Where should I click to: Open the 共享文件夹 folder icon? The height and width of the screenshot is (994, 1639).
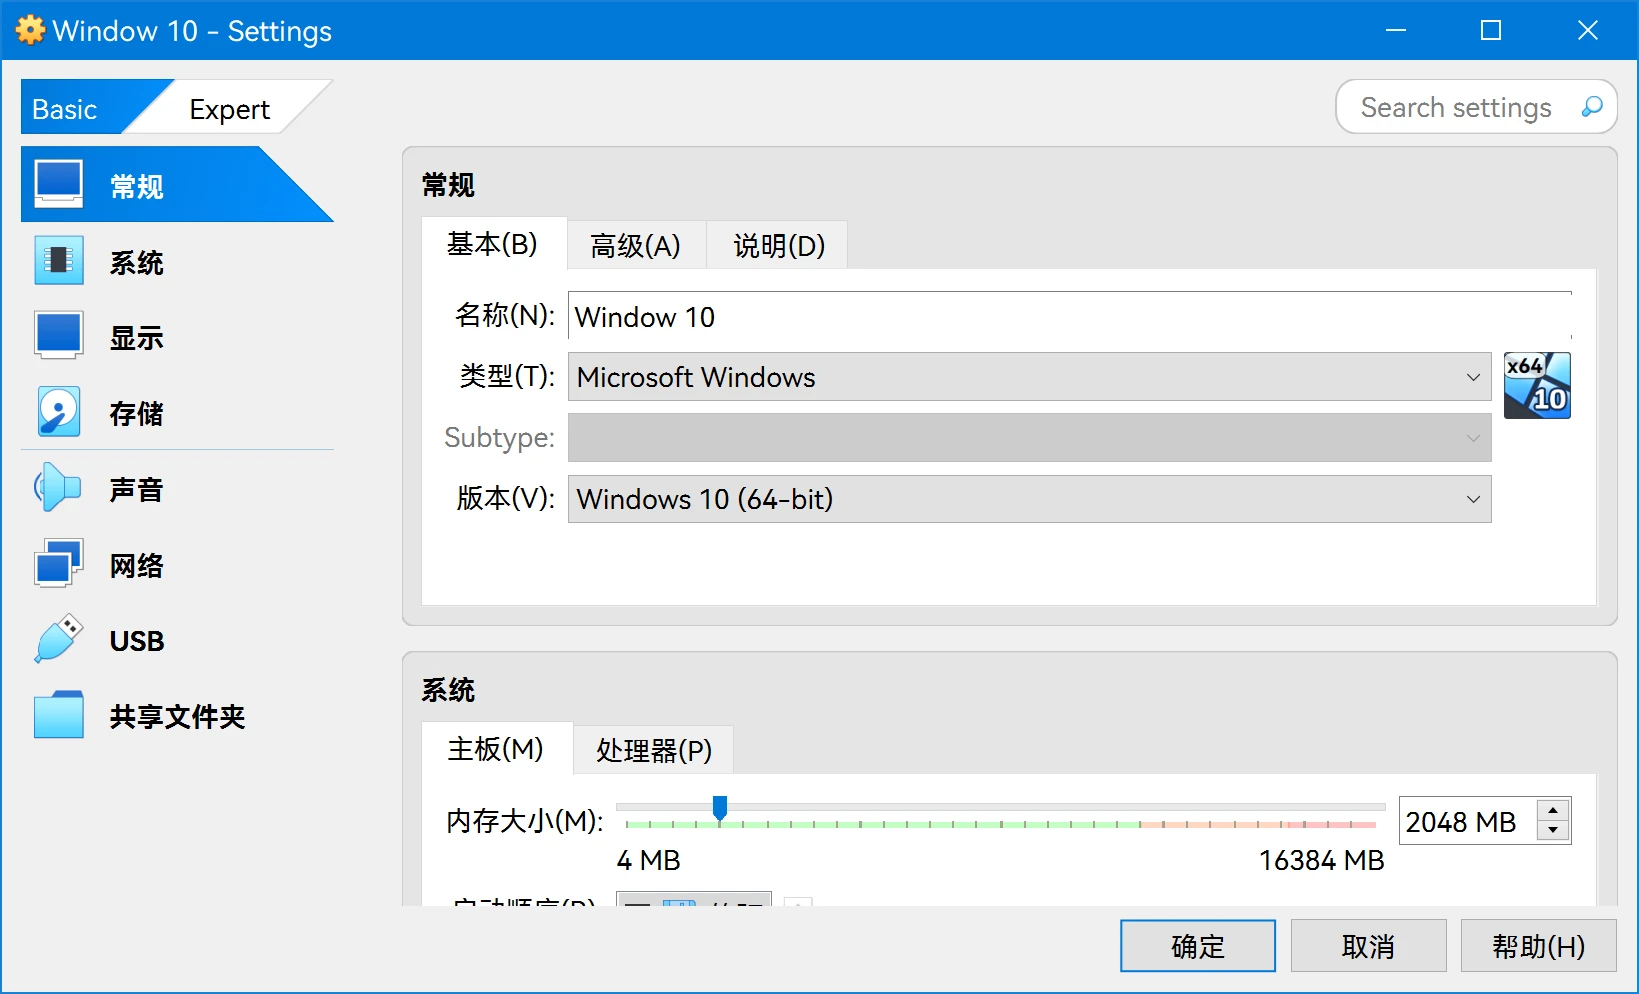(x=58, y=715)
